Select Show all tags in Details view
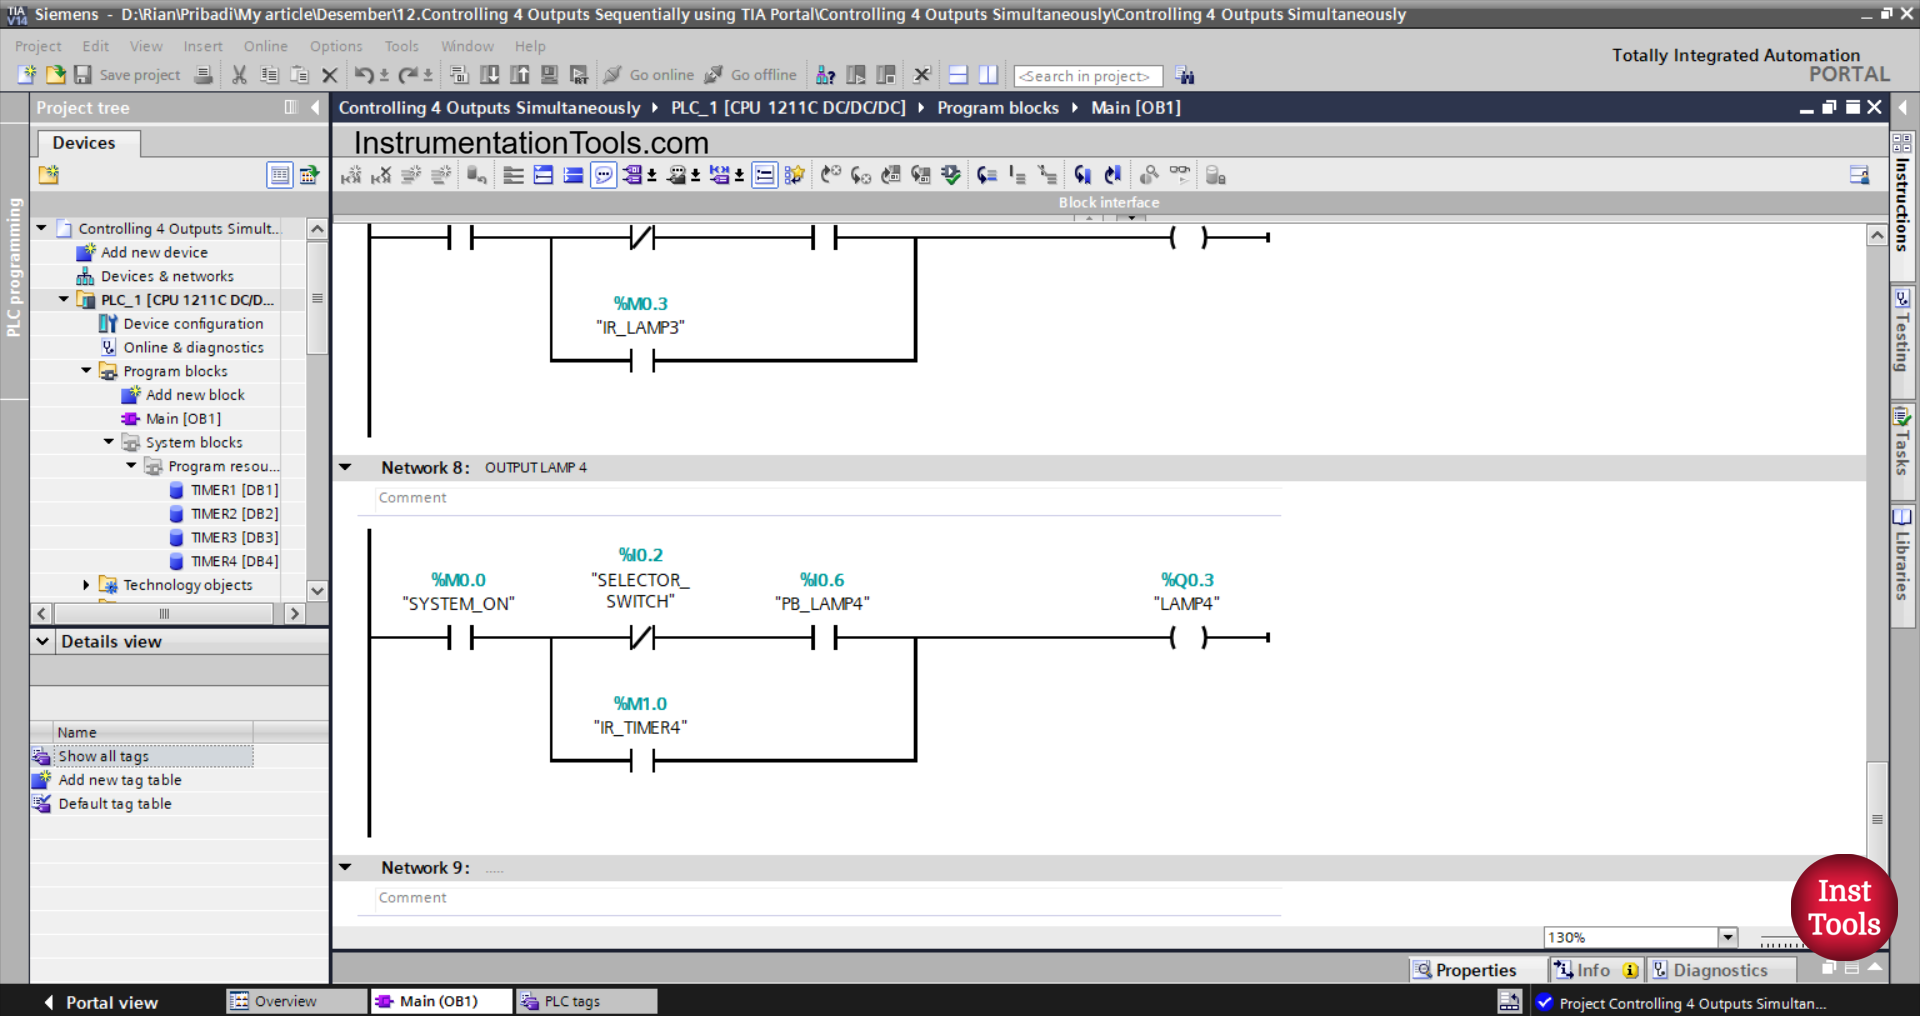The image size is (1920, 1016). click(102, 756)
